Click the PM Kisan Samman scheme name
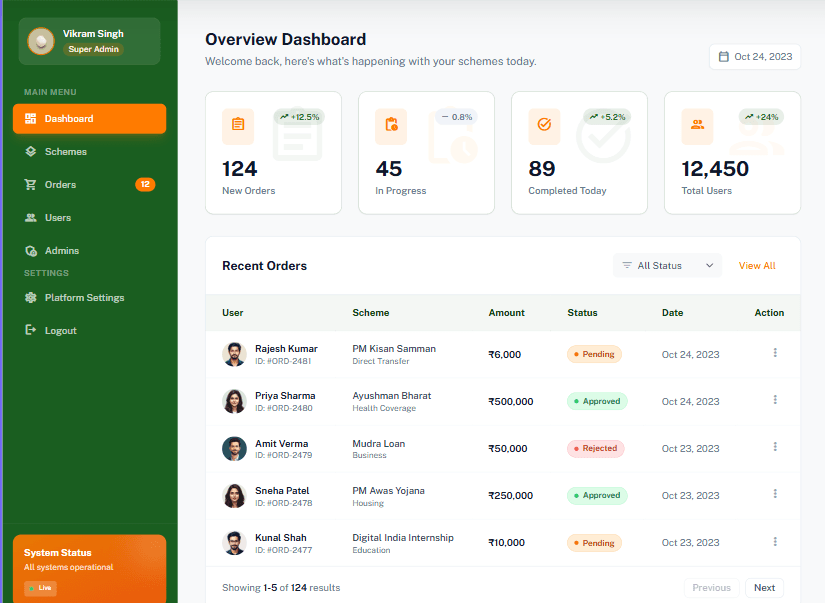This screenshot has width=825, height=603. click(x=394, y=349)
